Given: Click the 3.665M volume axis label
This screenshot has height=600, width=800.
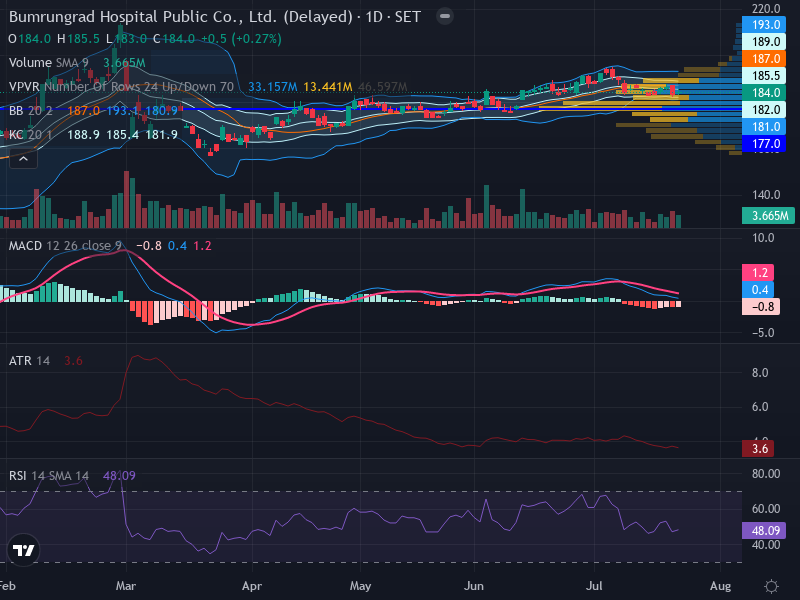Looking at the screenshot, I should tap(768, 215).
